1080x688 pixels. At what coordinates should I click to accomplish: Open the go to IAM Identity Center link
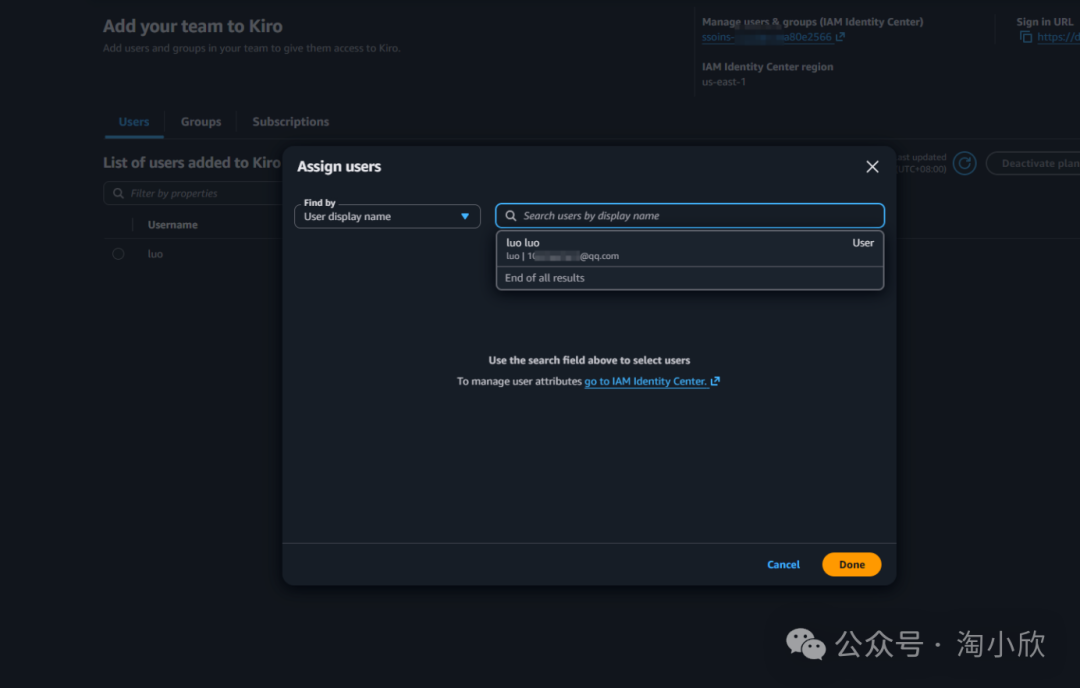[x=645, y=381]
